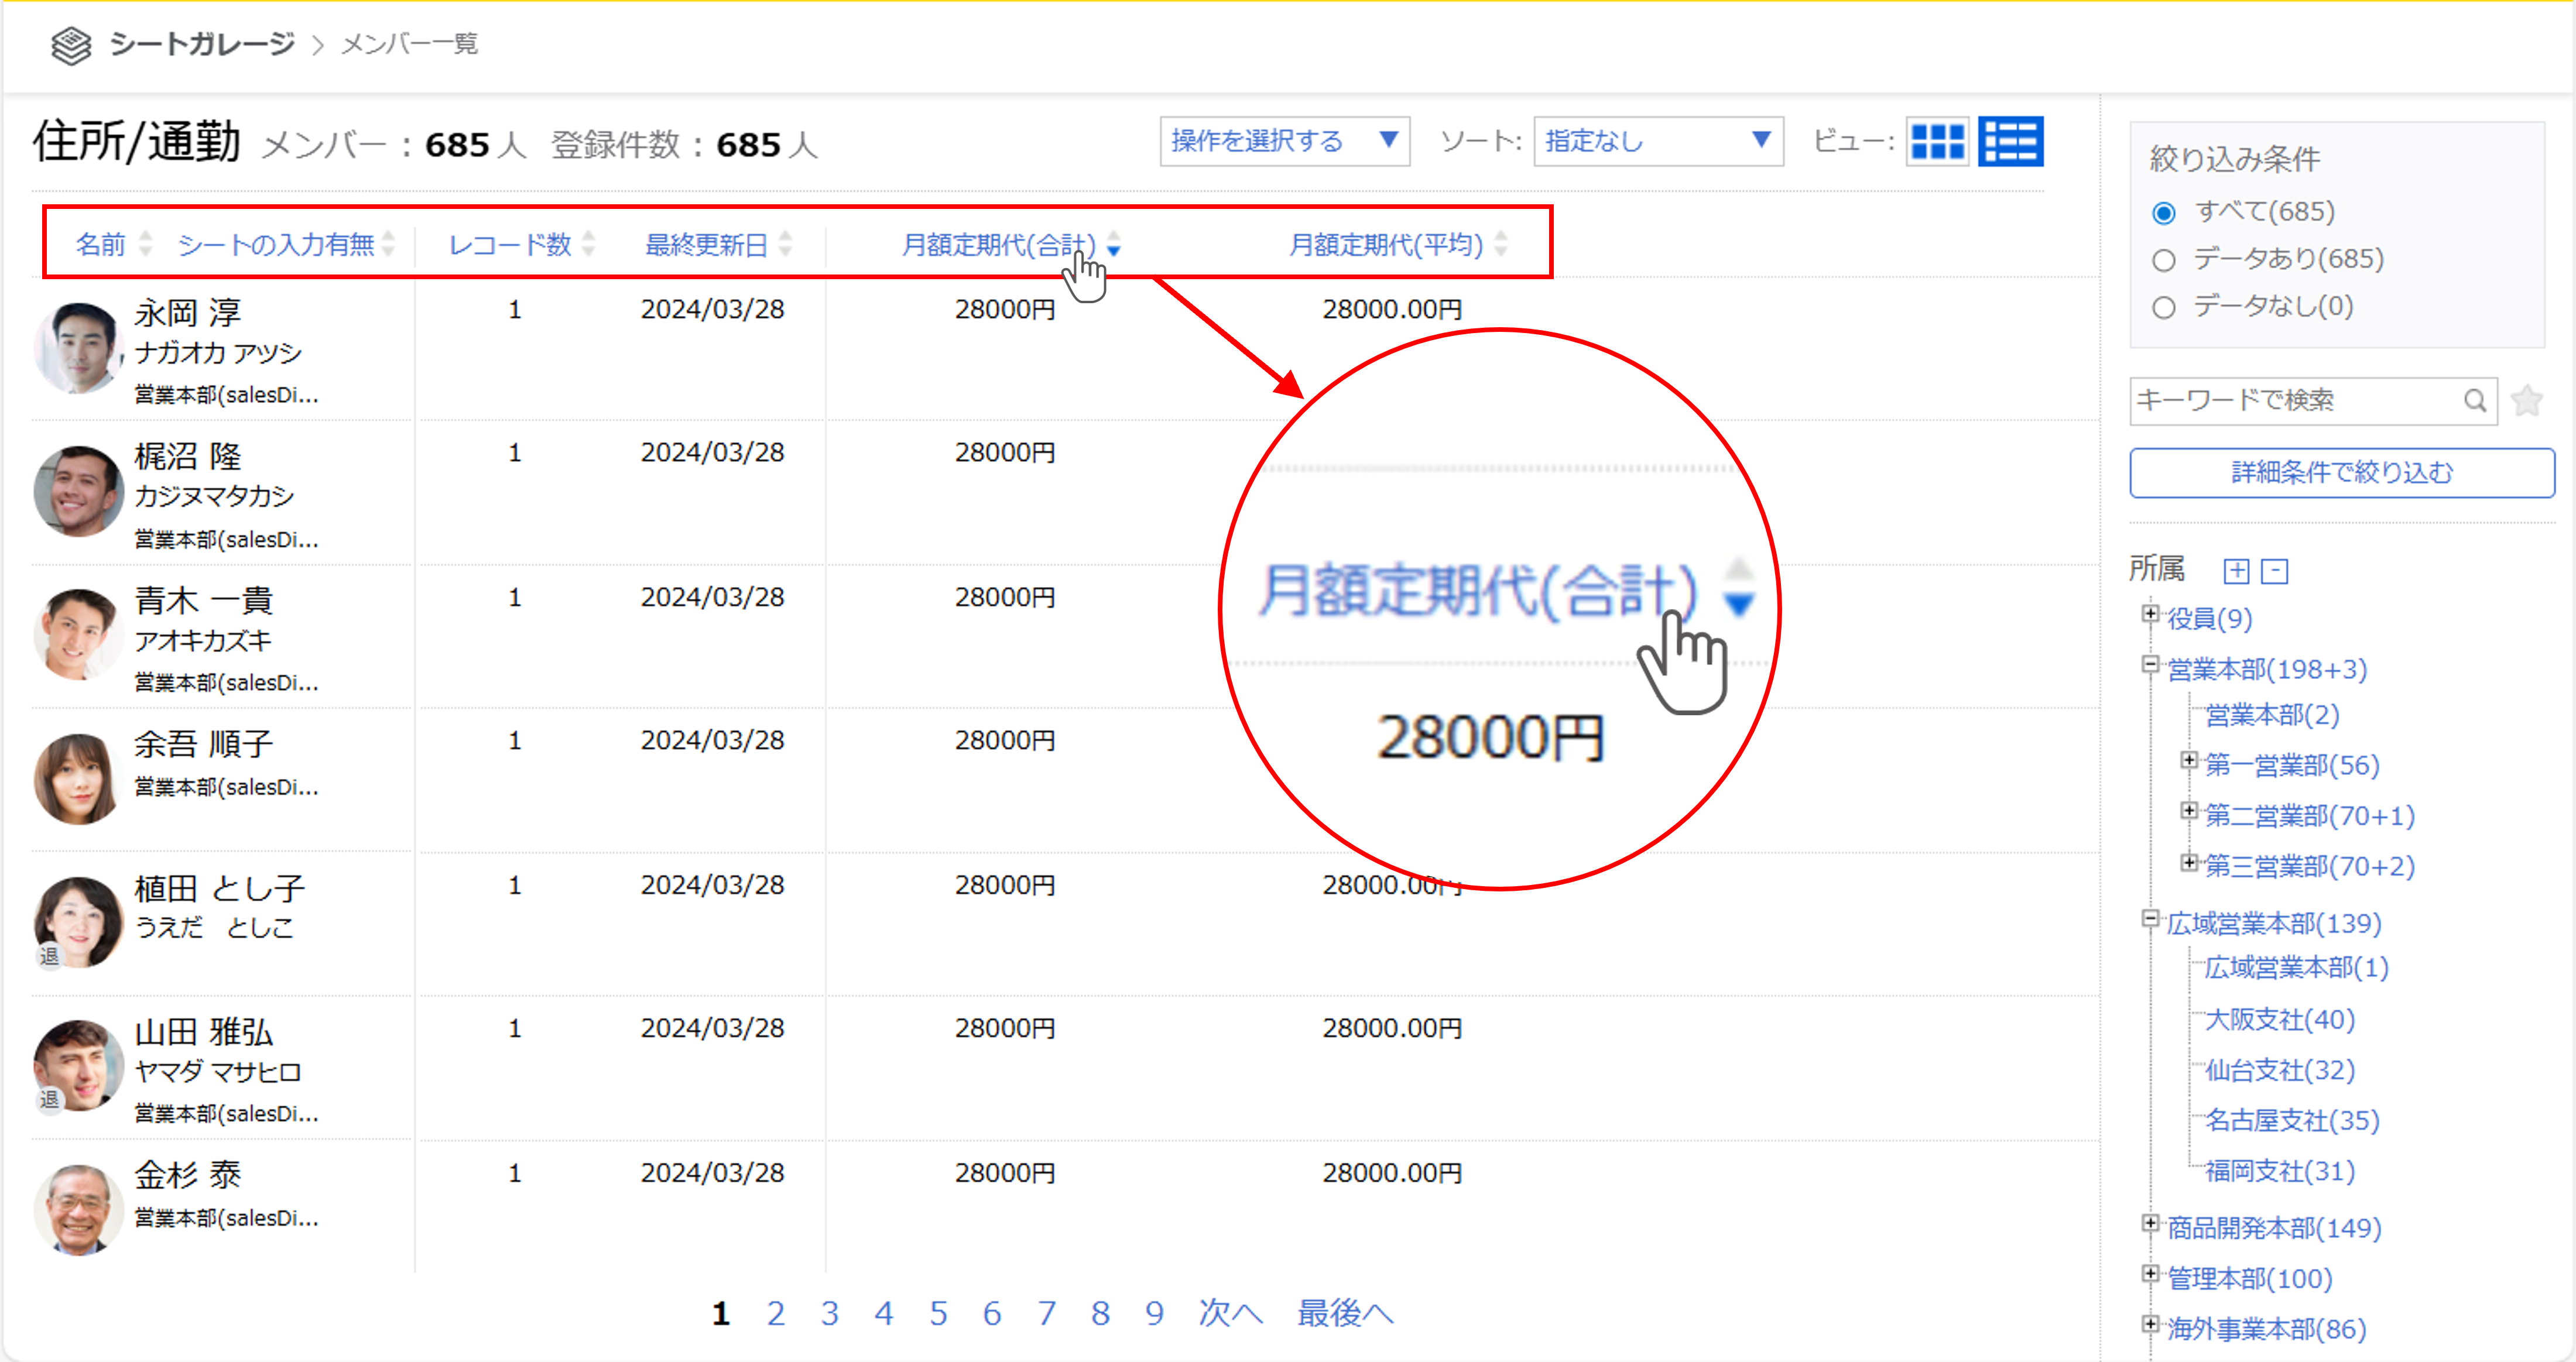Click the 詳細条件で絞り込む button

click(x=2341, y=472)
